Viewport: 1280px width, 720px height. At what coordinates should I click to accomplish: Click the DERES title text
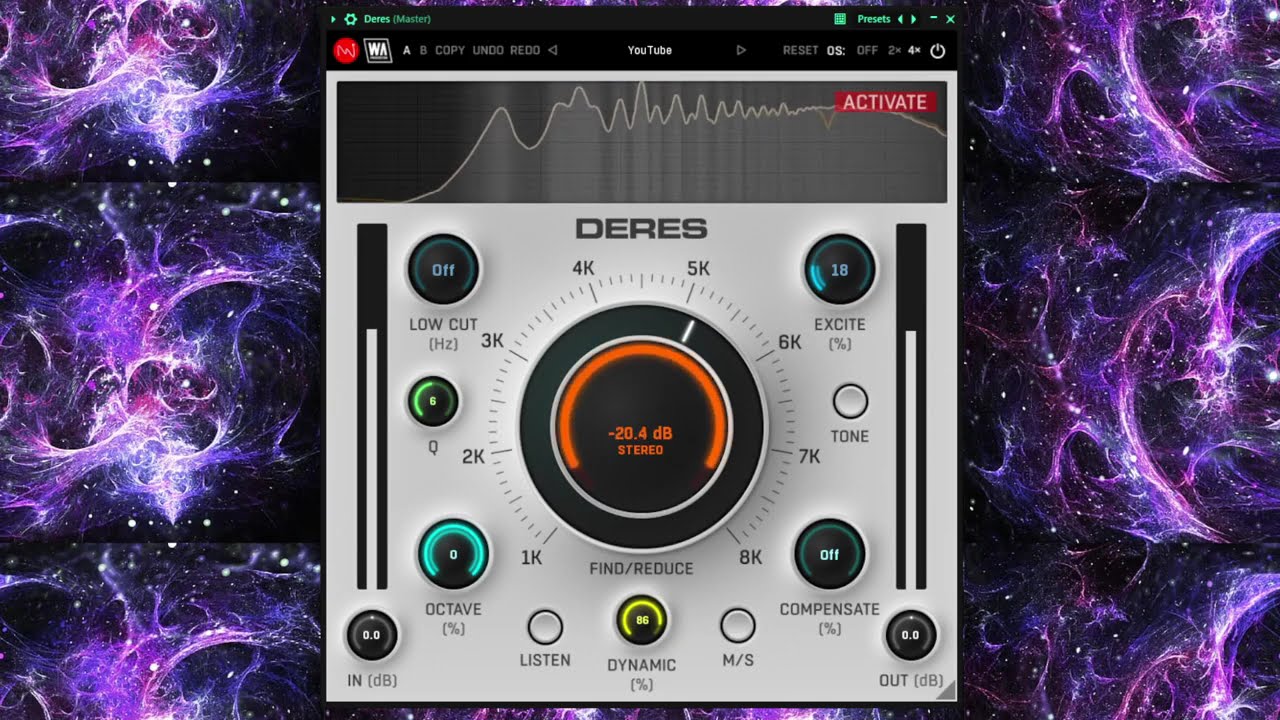tap(641, 229)
